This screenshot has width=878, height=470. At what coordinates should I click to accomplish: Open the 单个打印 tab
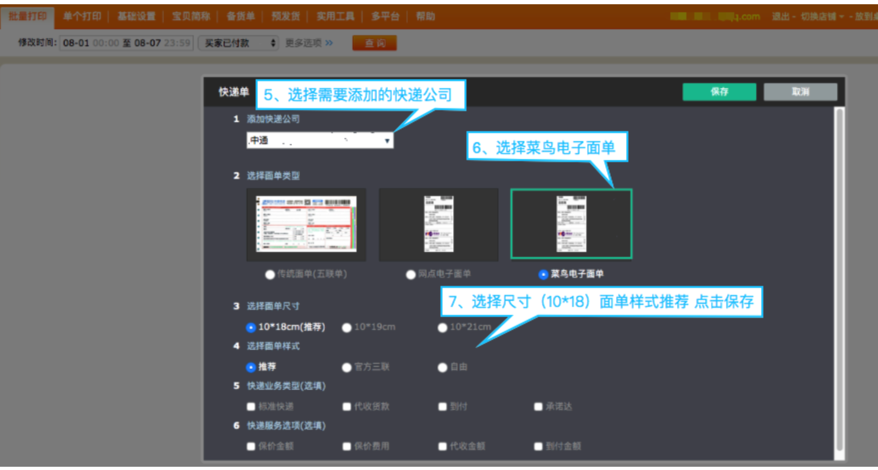82,16
